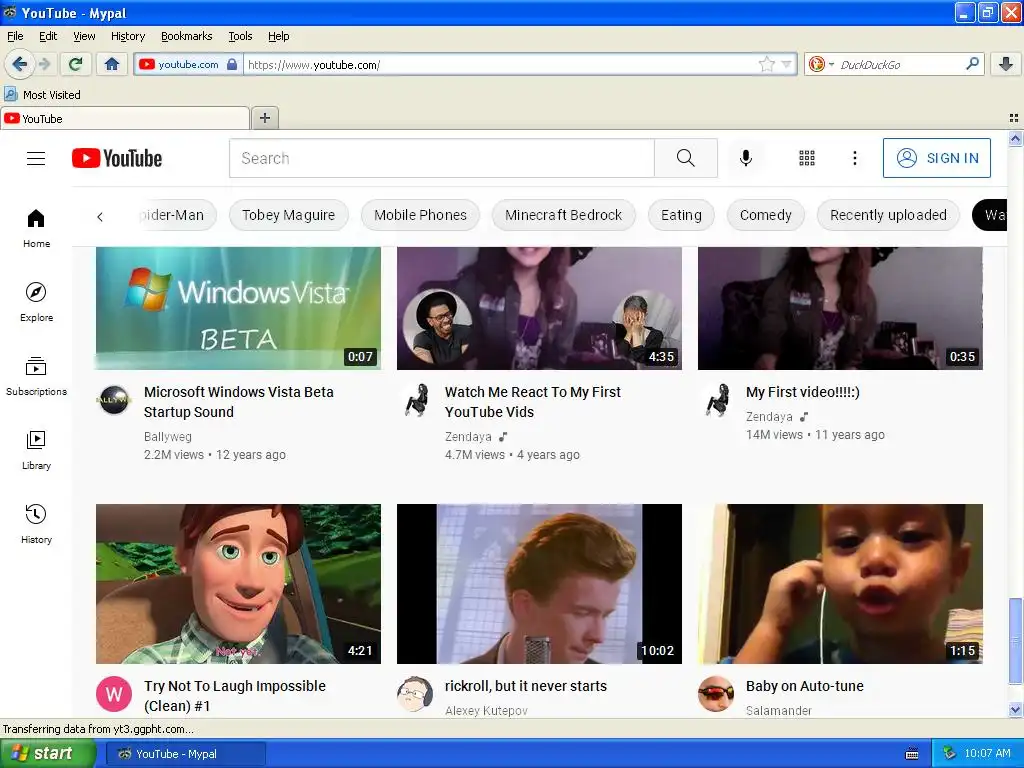Open the History menu
This screenshot has width=1024, height=768.
127,36
